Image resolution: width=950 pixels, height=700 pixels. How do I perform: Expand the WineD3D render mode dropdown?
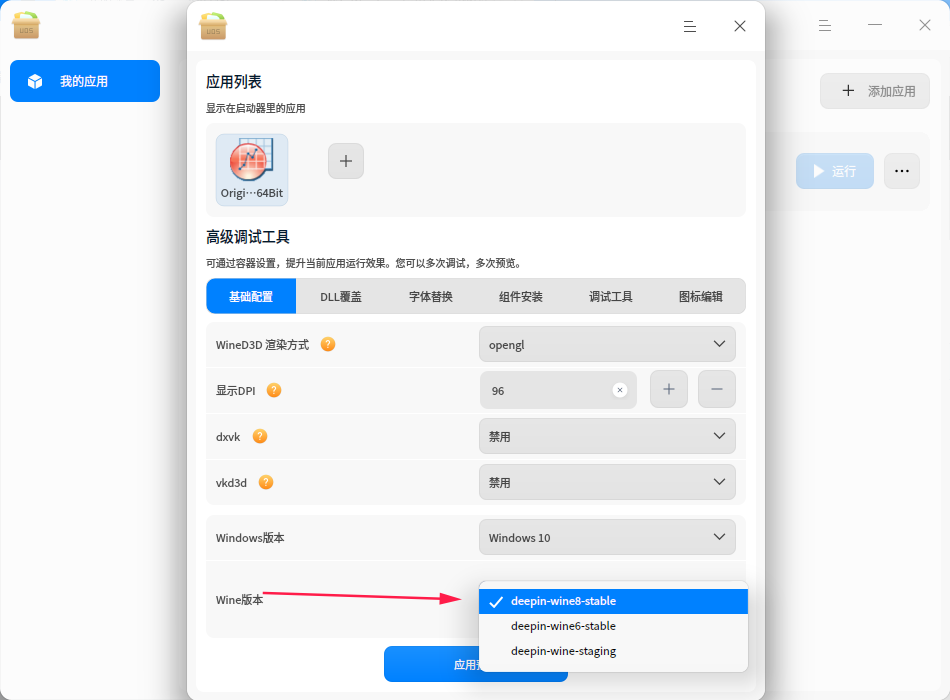tap(607, 344)
